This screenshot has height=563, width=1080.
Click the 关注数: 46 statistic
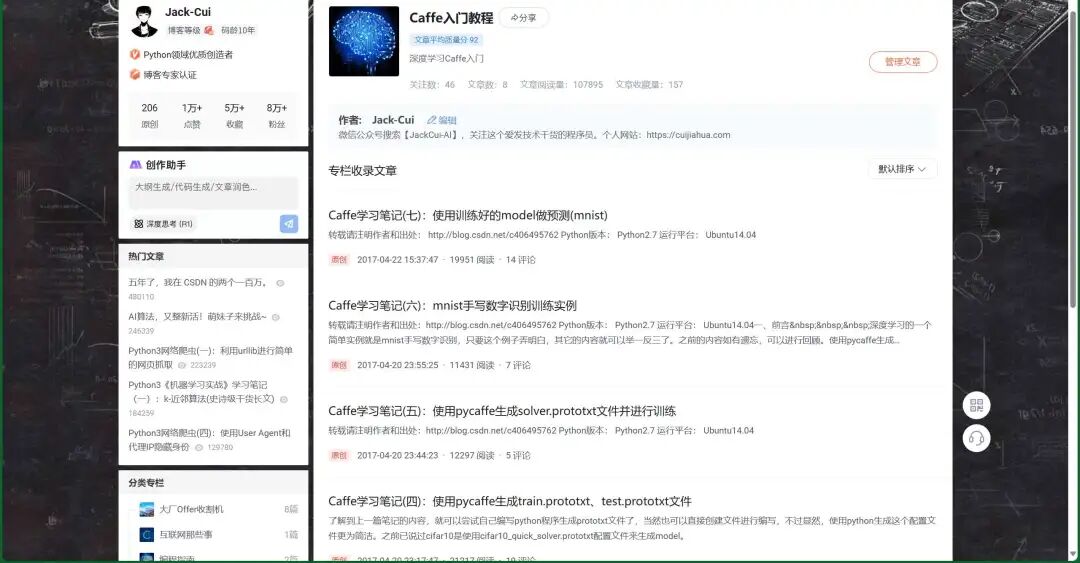point(433,85)
